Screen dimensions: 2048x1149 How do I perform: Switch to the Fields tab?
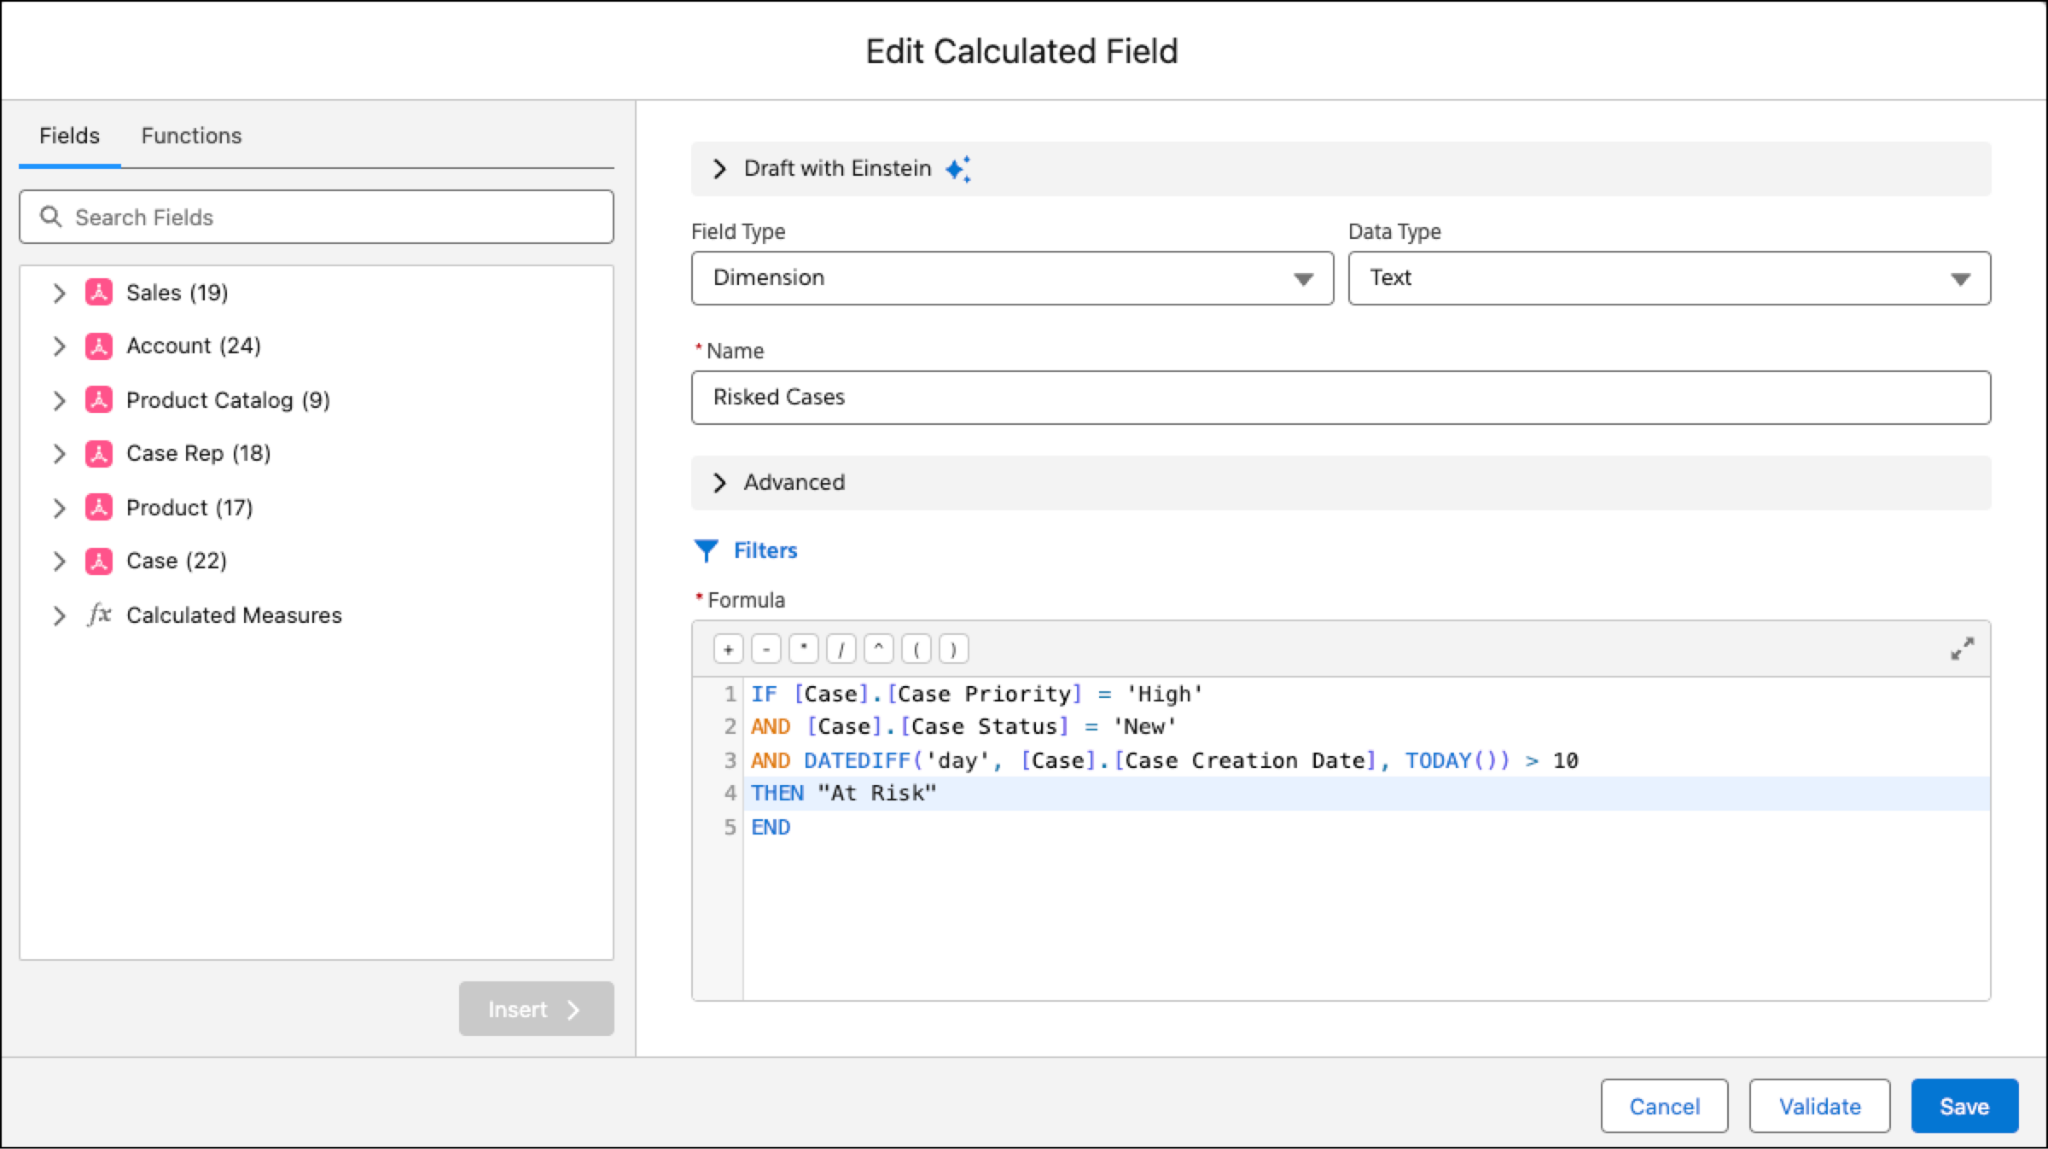click(69, 135)
